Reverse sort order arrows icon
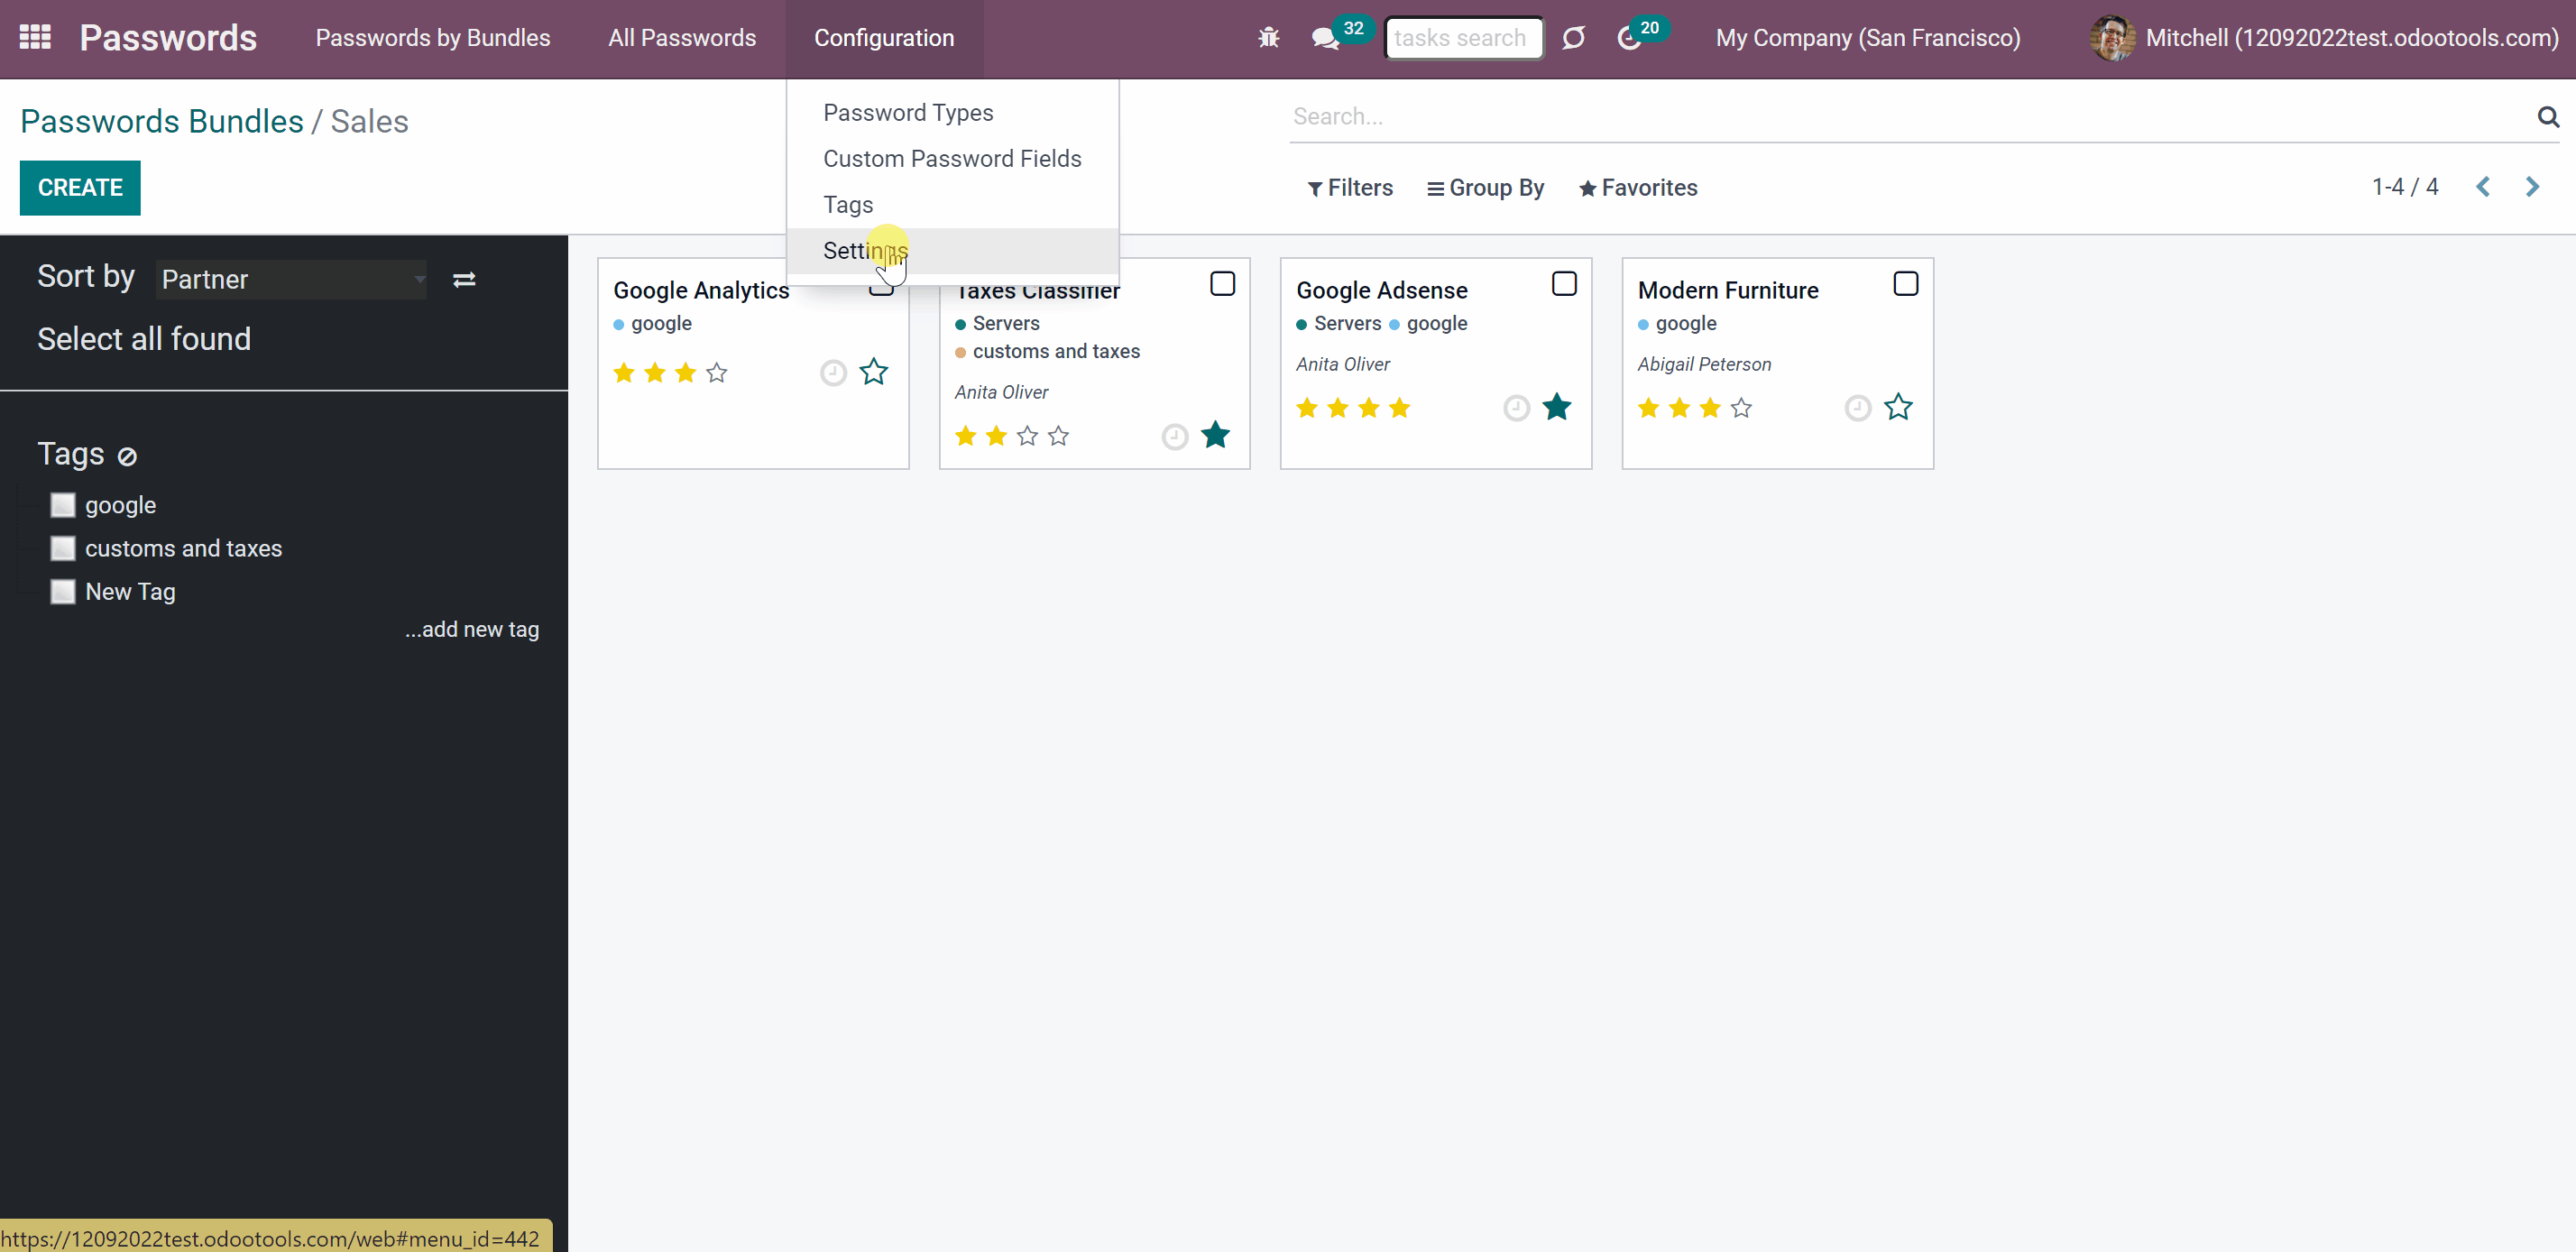Viewport: 2576px width, 1252px height. [x=464, y=280]
